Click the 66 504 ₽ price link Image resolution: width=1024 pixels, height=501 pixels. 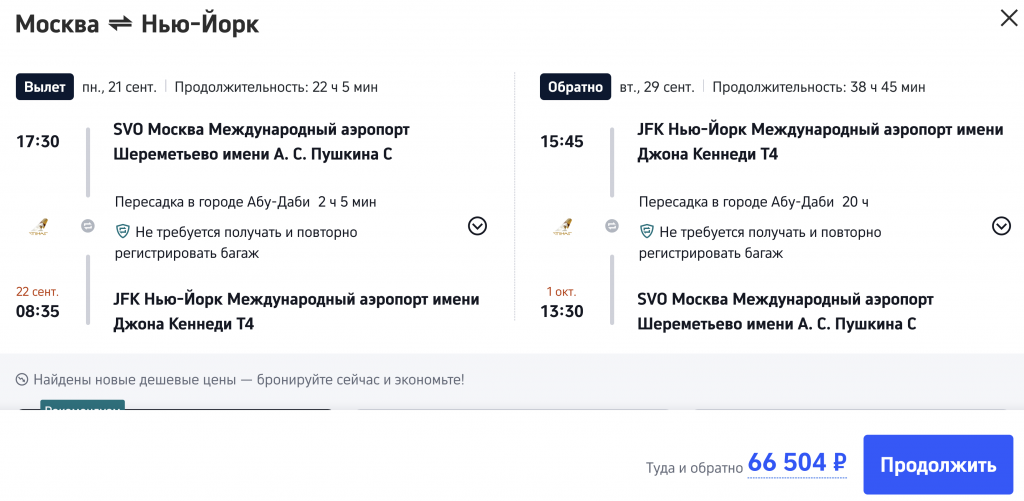797,464
